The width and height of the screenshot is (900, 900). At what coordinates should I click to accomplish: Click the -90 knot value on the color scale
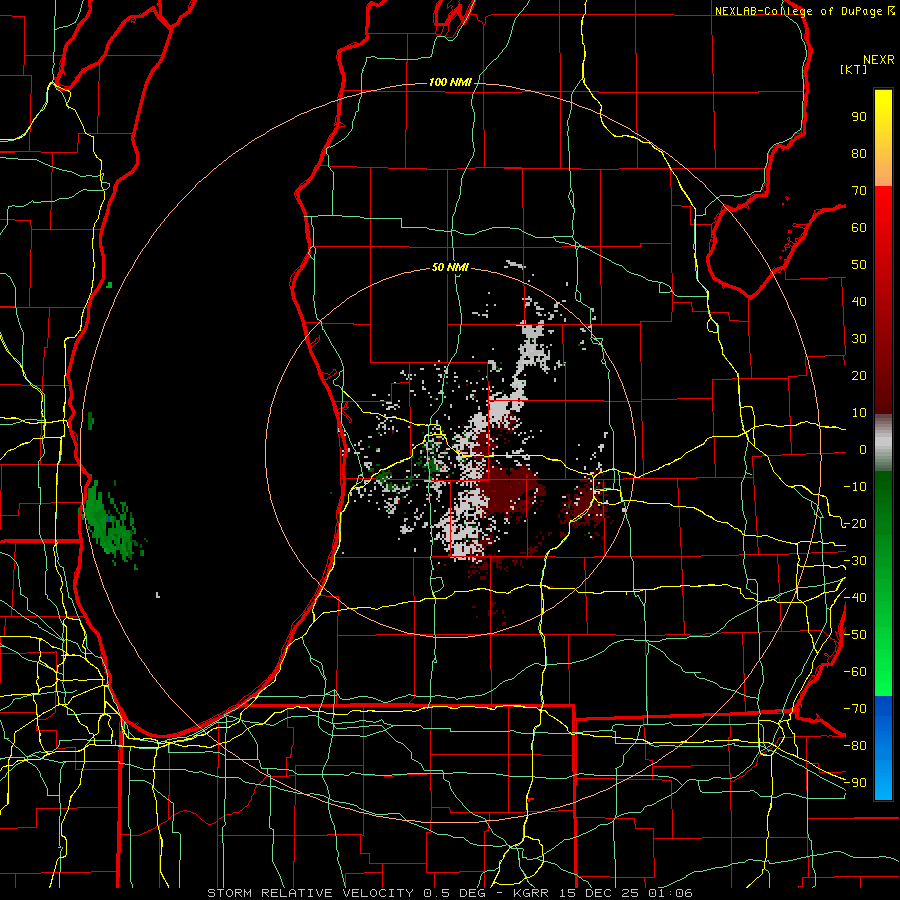855,783
